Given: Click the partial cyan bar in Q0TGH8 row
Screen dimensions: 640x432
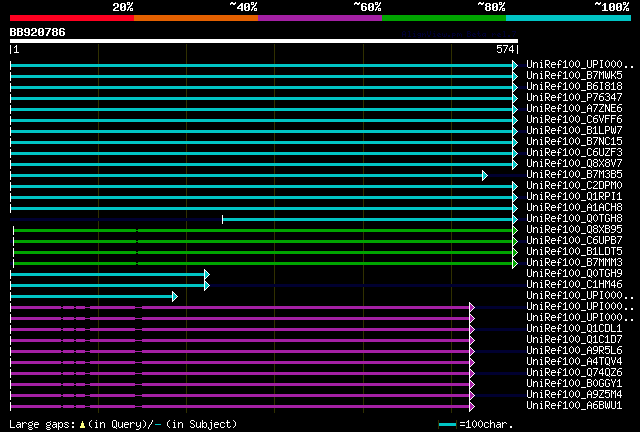Looking at the screenshot, I should pos(367,220).
